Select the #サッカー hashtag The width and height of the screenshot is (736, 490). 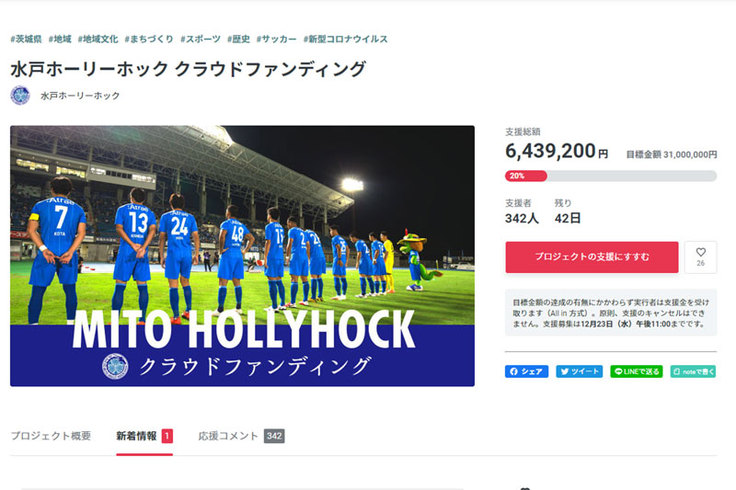(276, 39)
